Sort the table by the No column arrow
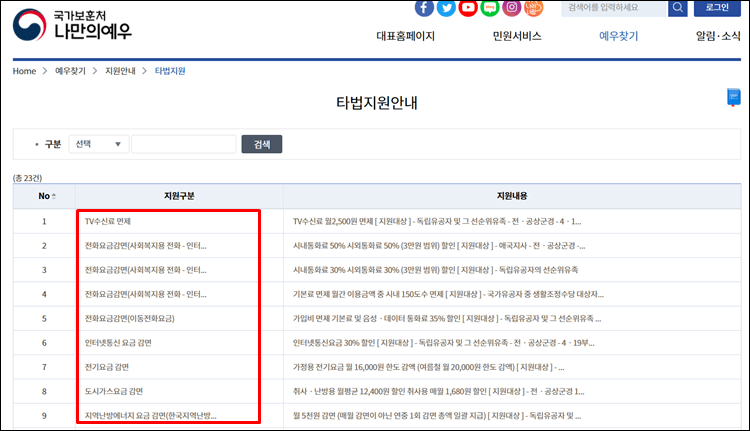 pyautogui.click(x=54, y=196)
